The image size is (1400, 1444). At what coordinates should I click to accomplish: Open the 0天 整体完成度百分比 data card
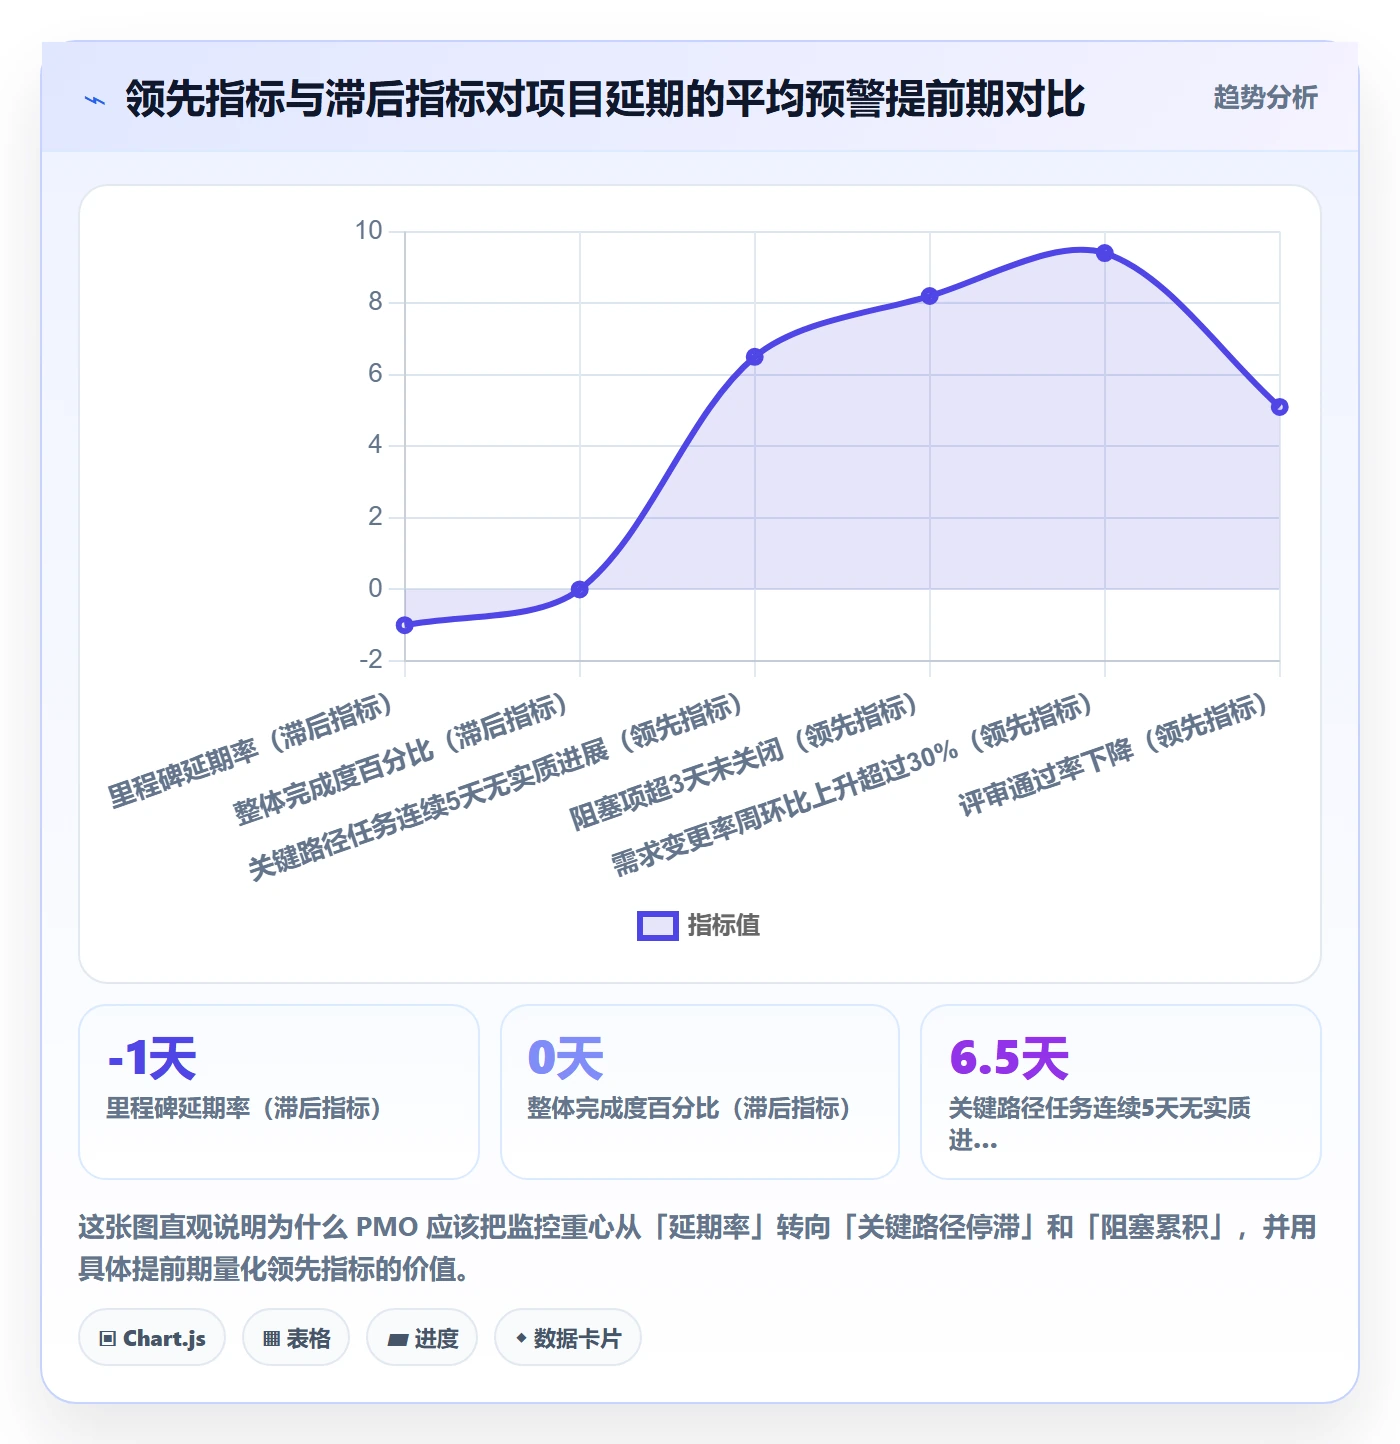pos(700,1092)
